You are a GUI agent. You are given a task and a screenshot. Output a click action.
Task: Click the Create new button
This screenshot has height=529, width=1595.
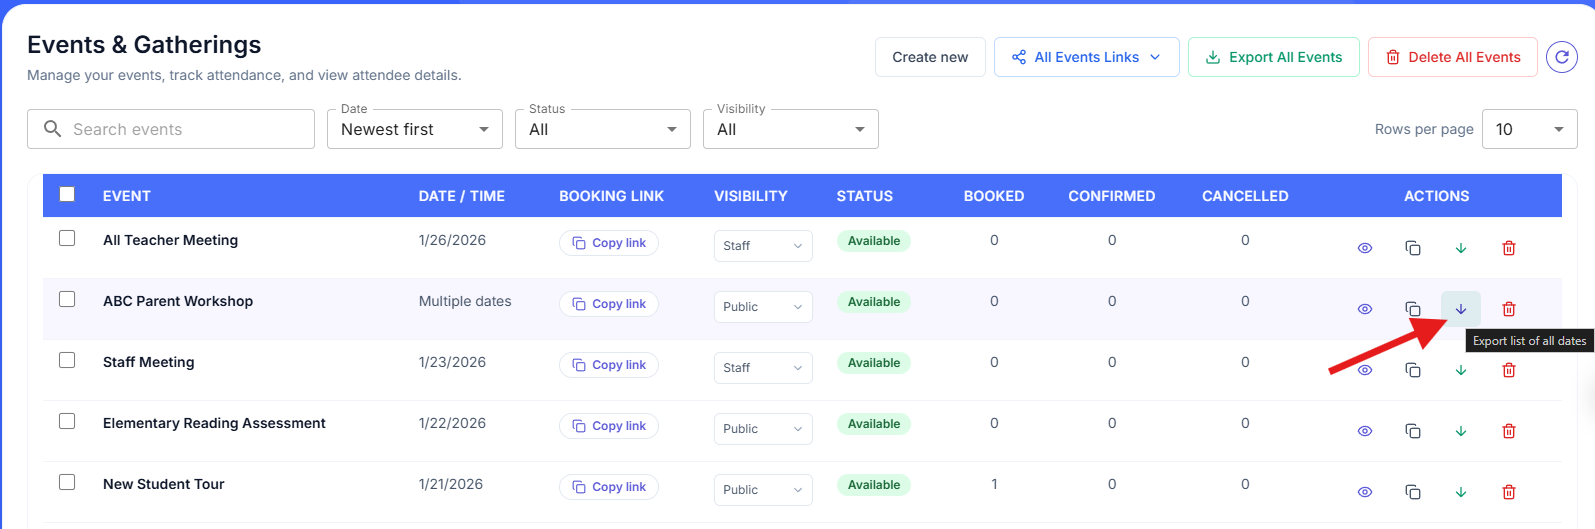pyautogui.click(x=930, y=57)
